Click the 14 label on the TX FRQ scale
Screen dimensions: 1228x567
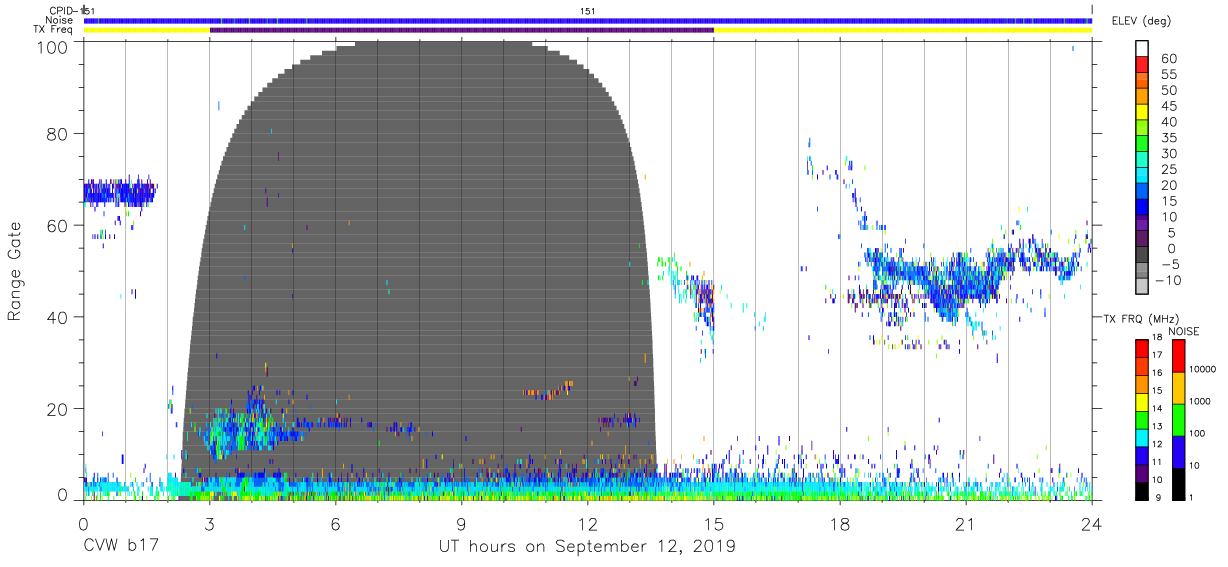click(x=1157, y=409)
